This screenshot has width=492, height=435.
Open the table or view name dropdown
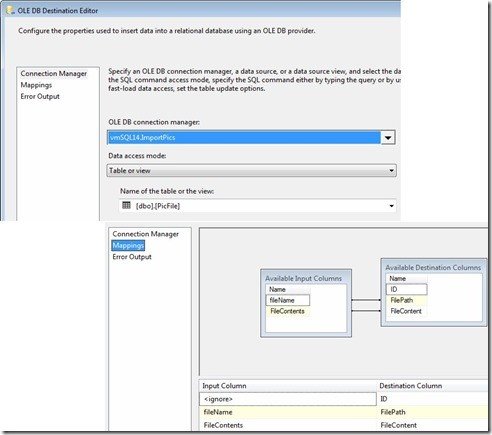coord(391,206)
